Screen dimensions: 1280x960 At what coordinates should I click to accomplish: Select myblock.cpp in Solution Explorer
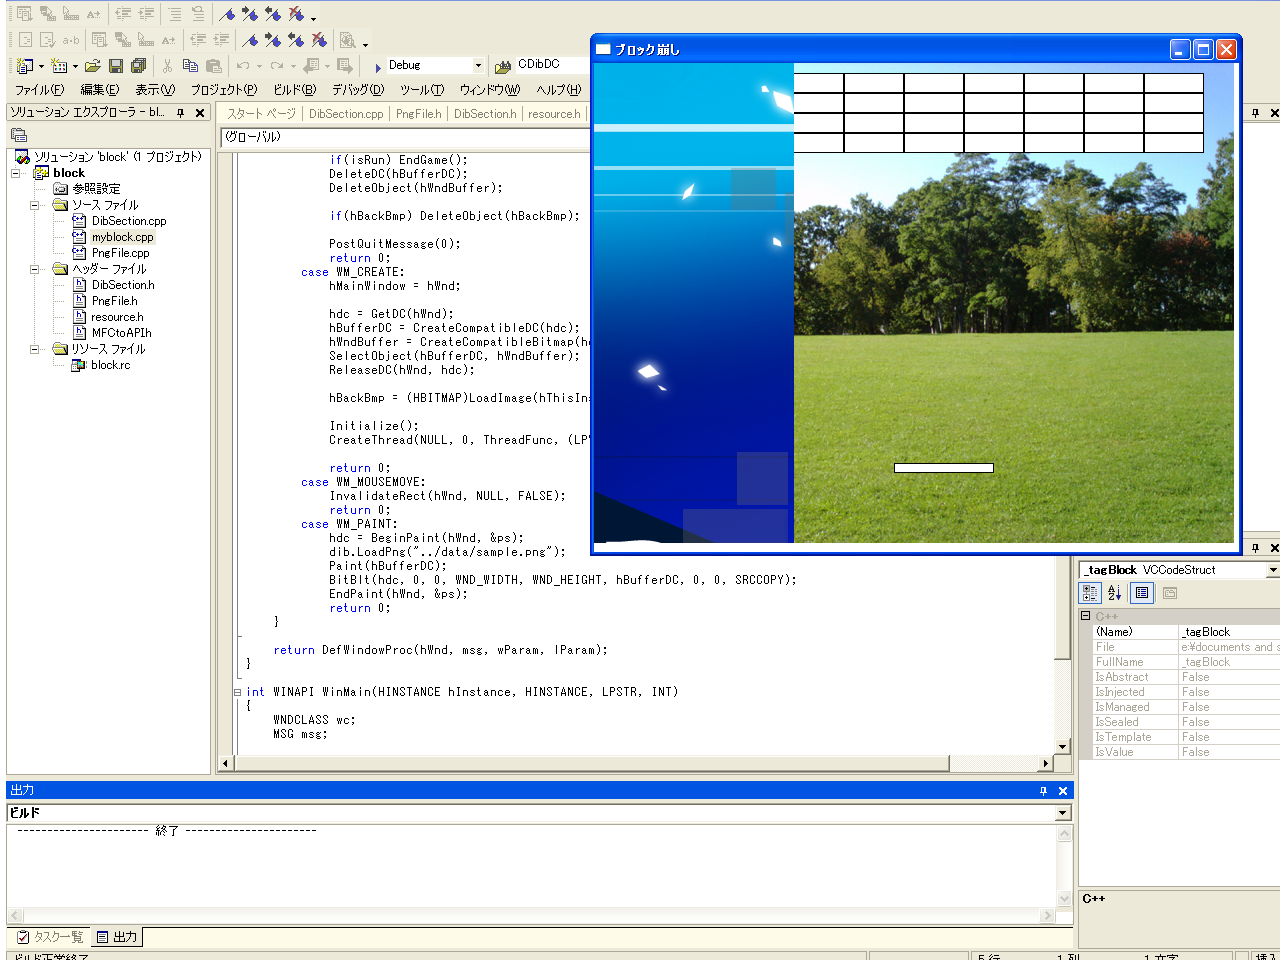pyautogui.click(x=122, y=237)
